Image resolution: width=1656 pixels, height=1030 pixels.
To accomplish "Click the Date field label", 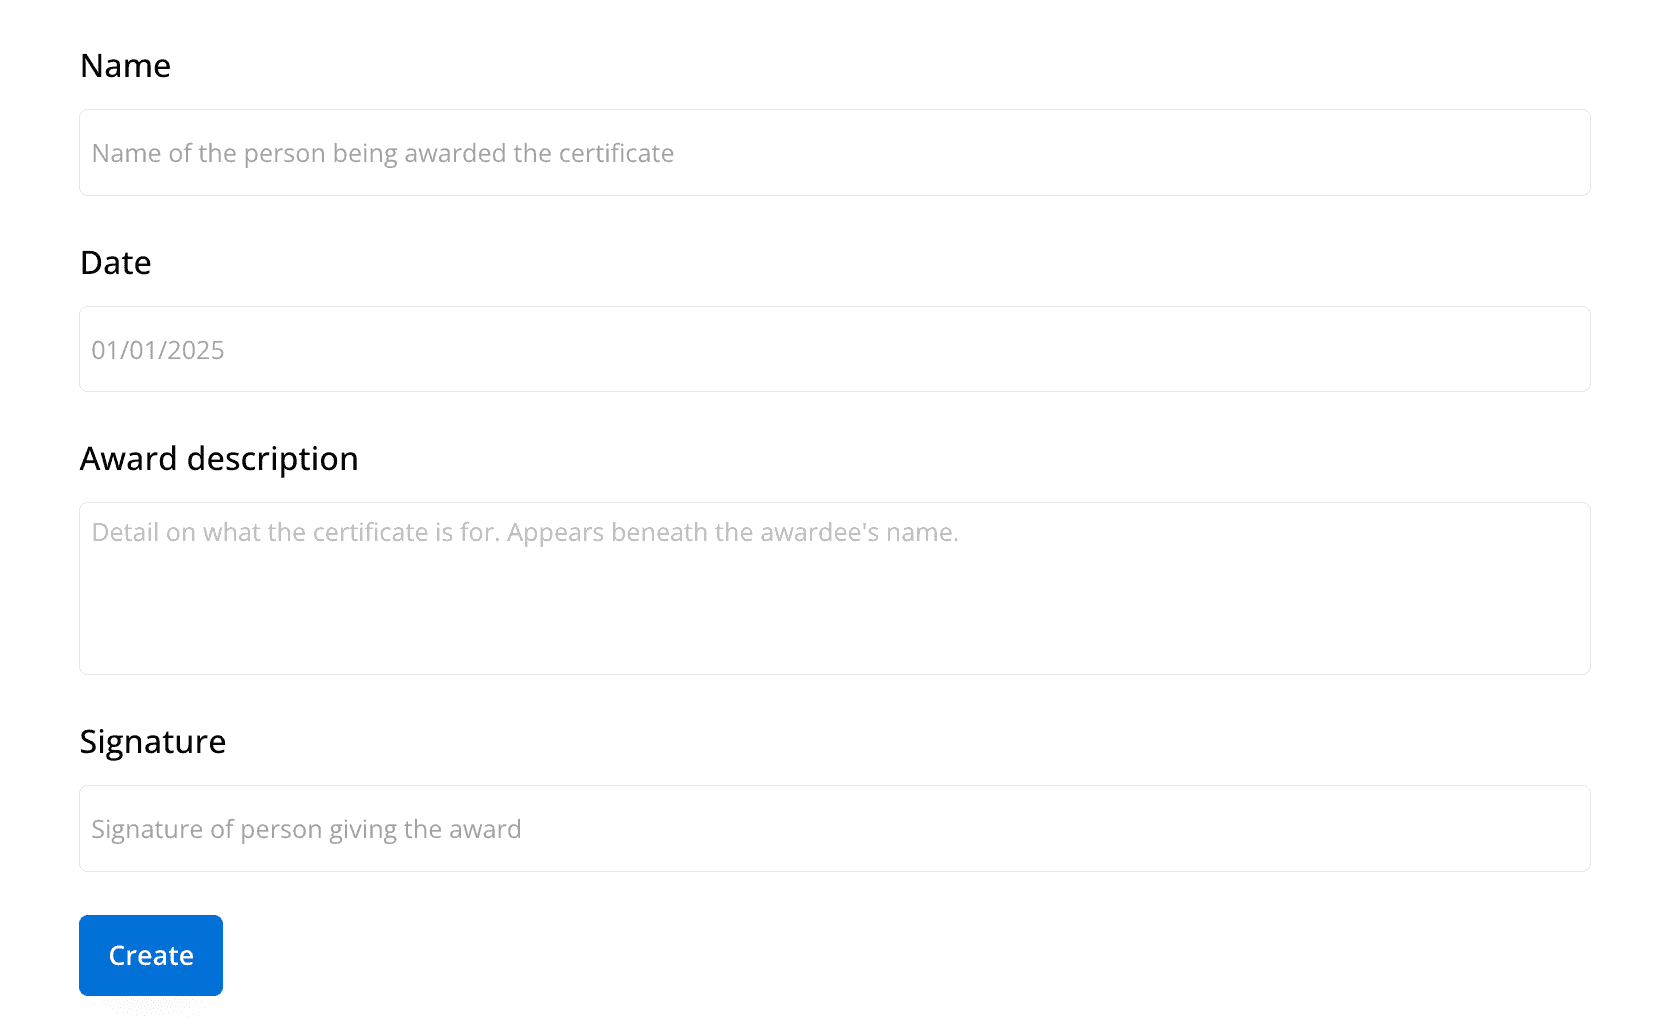I will tap(115, 263).
